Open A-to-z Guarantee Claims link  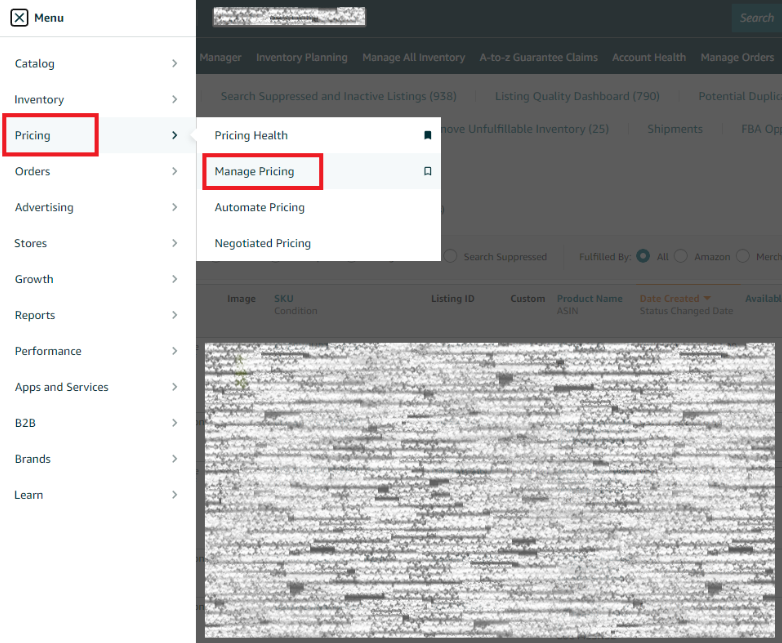pos(539,57)
